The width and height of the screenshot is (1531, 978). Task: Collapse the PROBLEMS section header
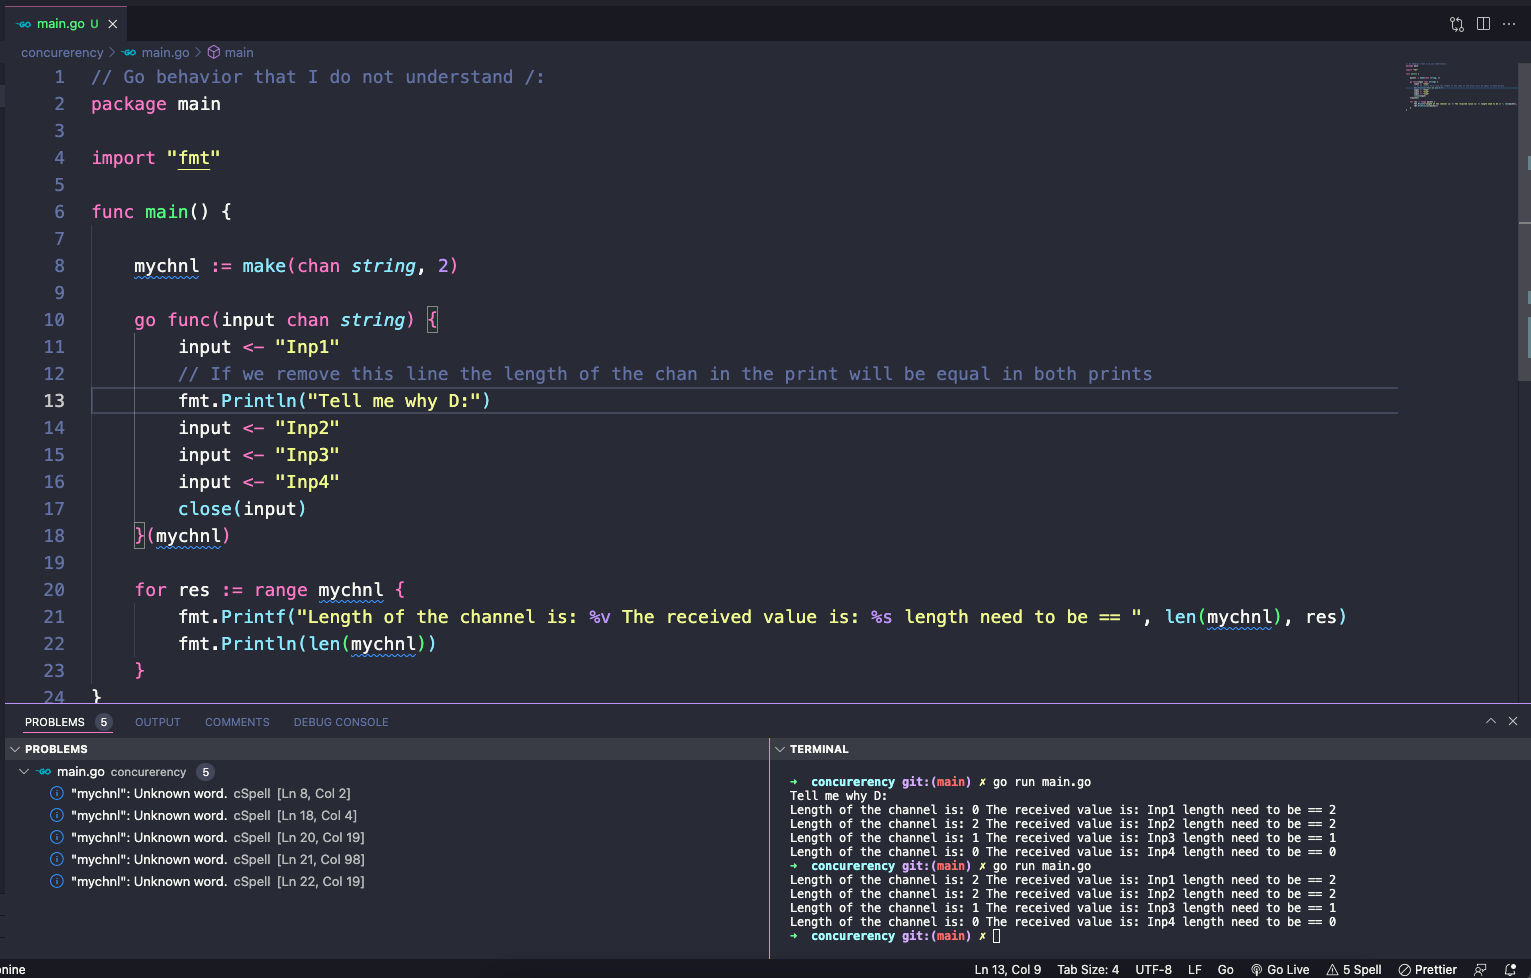click(386, 749)
